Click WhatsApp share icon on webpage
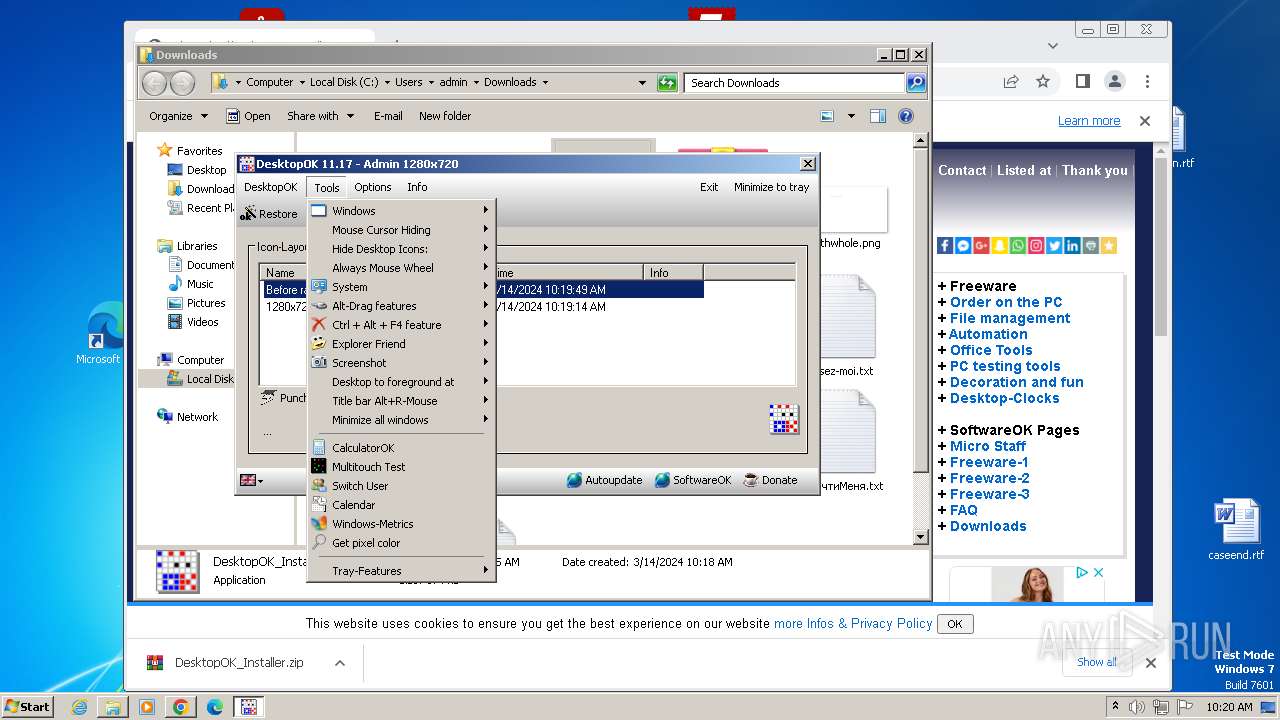The image size is (1280, 720). pyautogui.click(x=1017, y=245)
